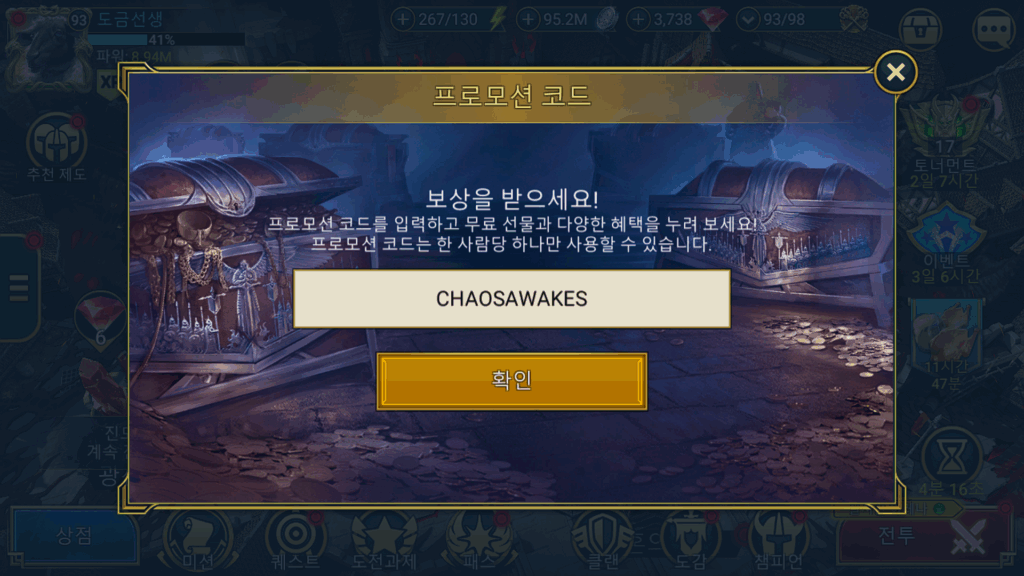The height and width of the screenshot is (576, 1024).
Task: Open the 상점 shop button
Action: (x=74, y=536)
